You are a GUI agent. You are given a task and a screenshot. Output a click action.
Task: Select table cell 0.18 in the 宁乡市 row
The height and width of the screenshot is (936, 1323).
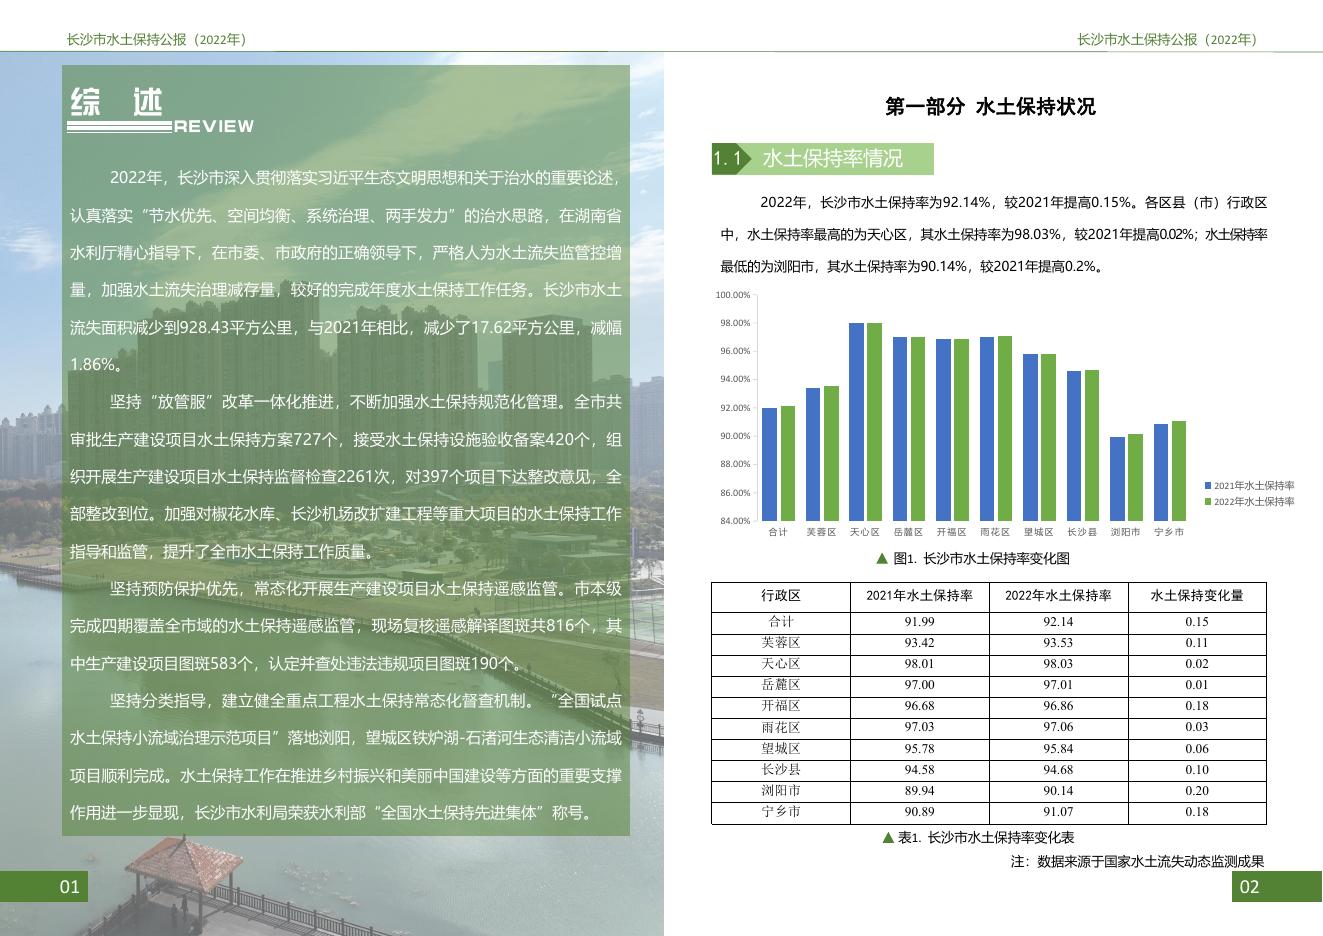(x=1197, y=812)
